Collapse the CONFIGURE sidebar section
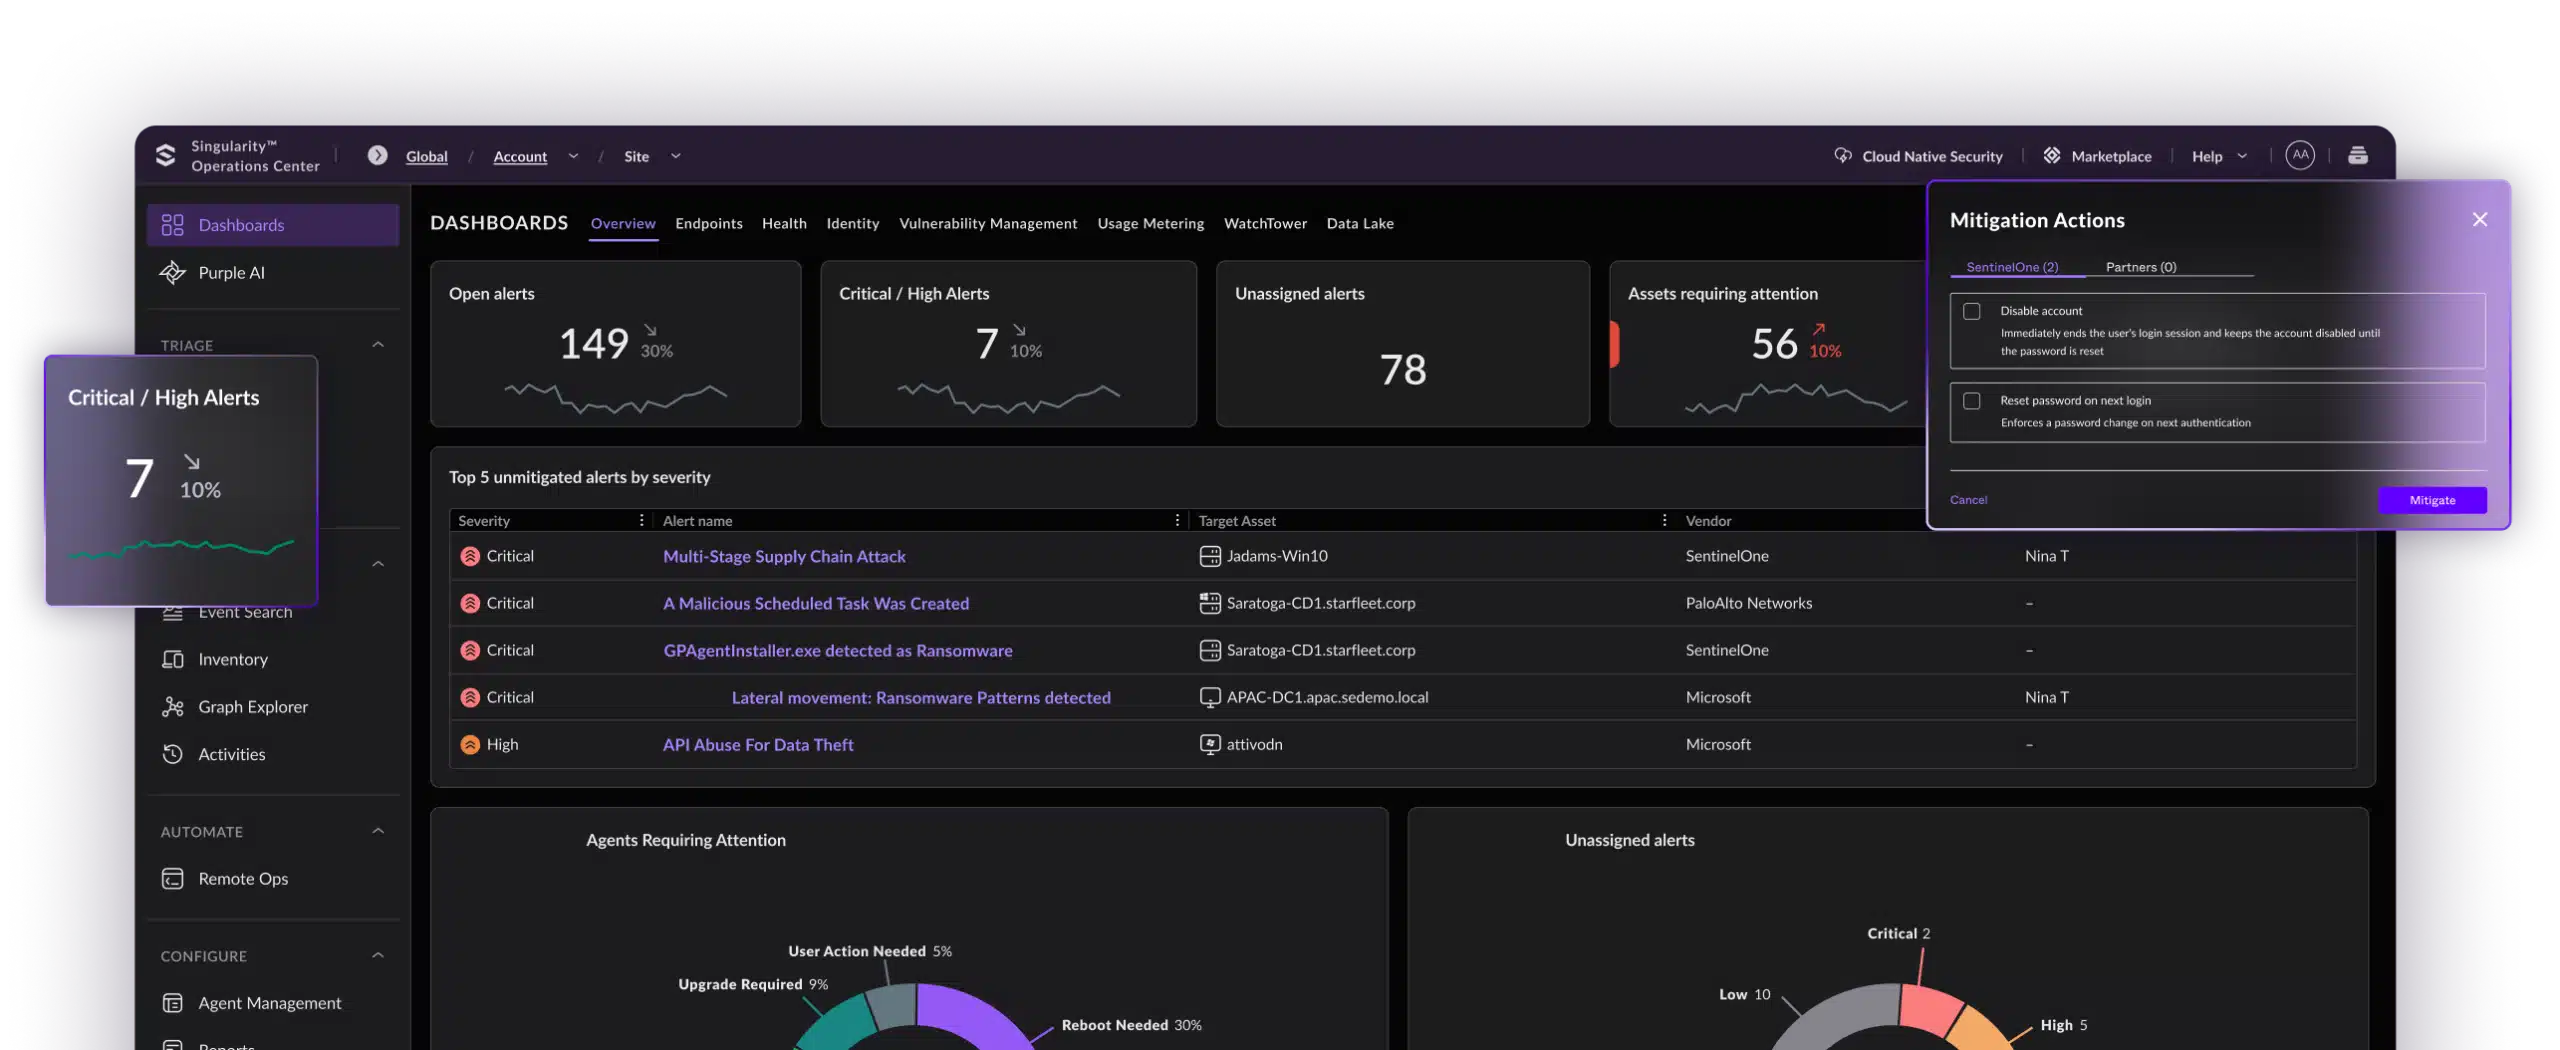The image size is (2560, 1050). (378, 955)
